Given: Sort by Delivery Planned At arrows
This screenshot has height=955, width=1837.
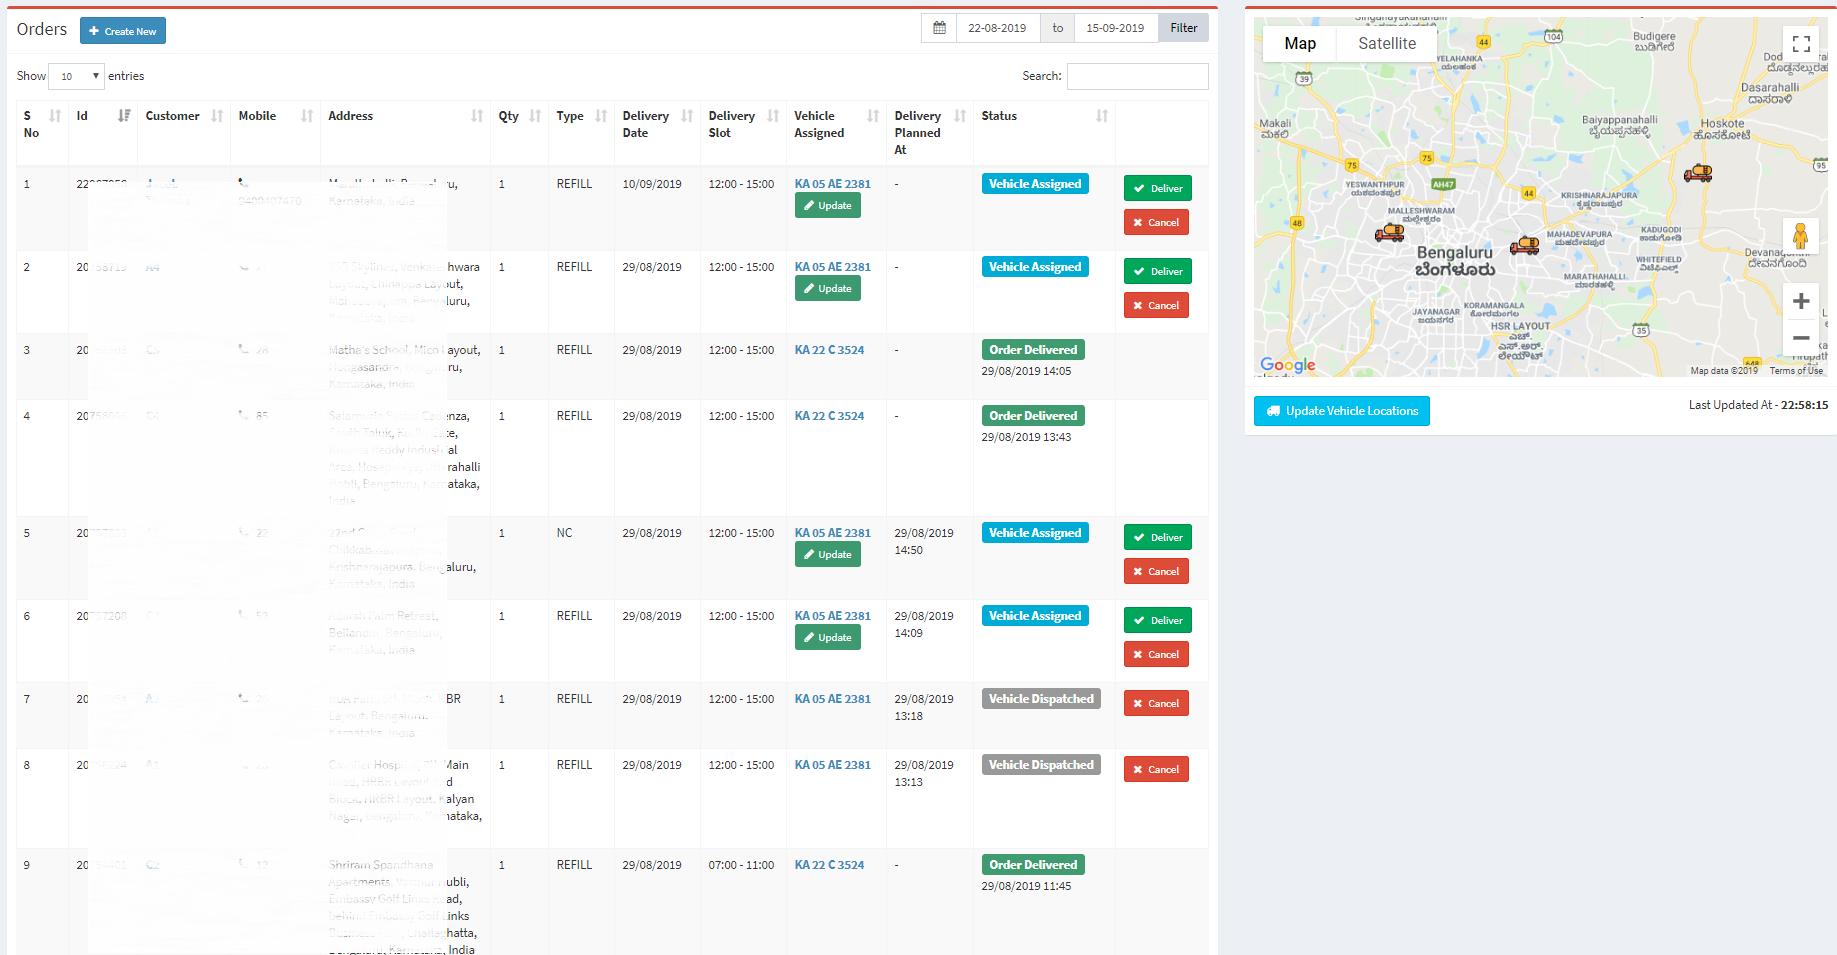Looking at the screenshot, I should [960, 116].
